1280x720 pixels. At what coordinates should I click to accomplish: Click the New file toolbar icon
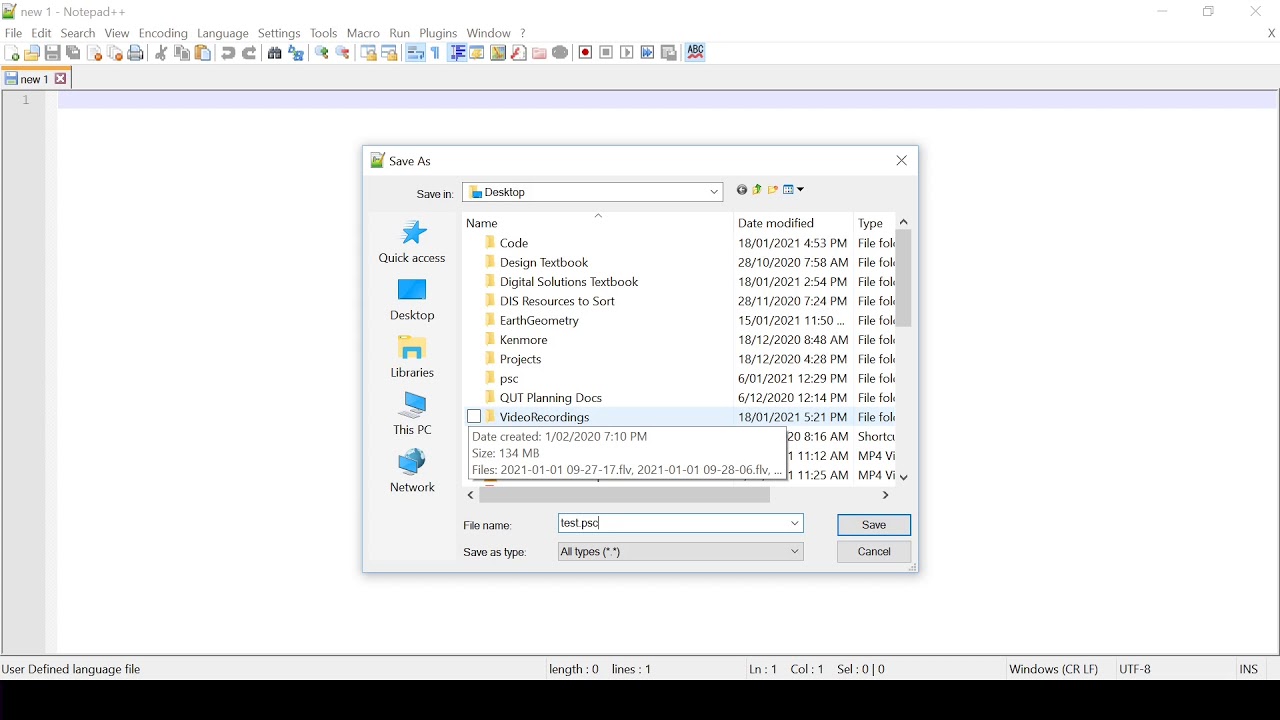(11, 53)
